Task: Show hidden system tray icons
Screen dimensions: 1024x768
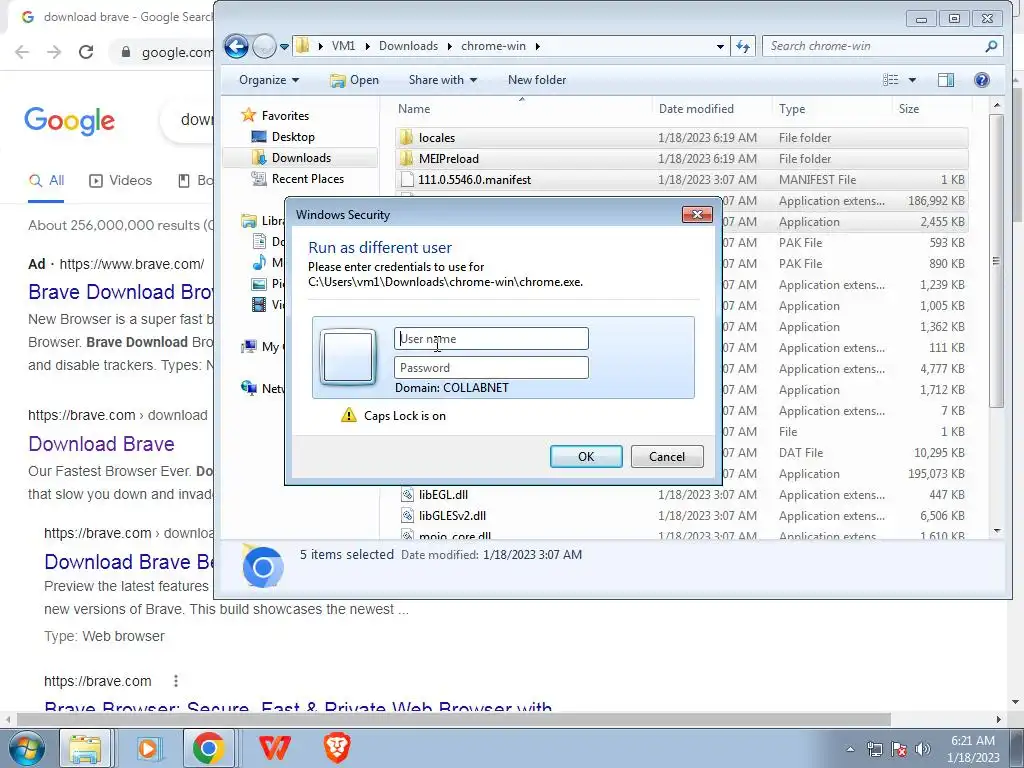Action: (x=850, y=749)
